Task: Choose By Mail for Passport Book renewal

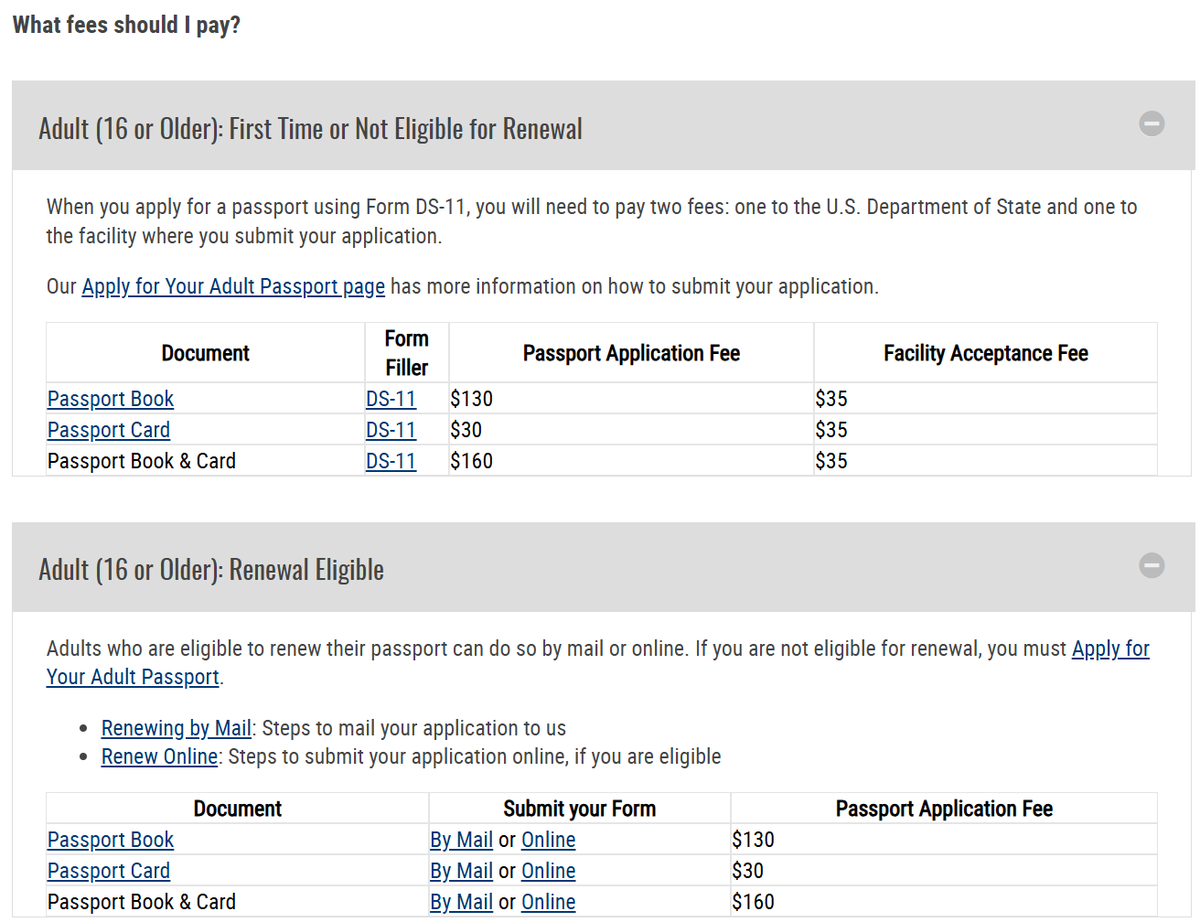Action: 461,840
